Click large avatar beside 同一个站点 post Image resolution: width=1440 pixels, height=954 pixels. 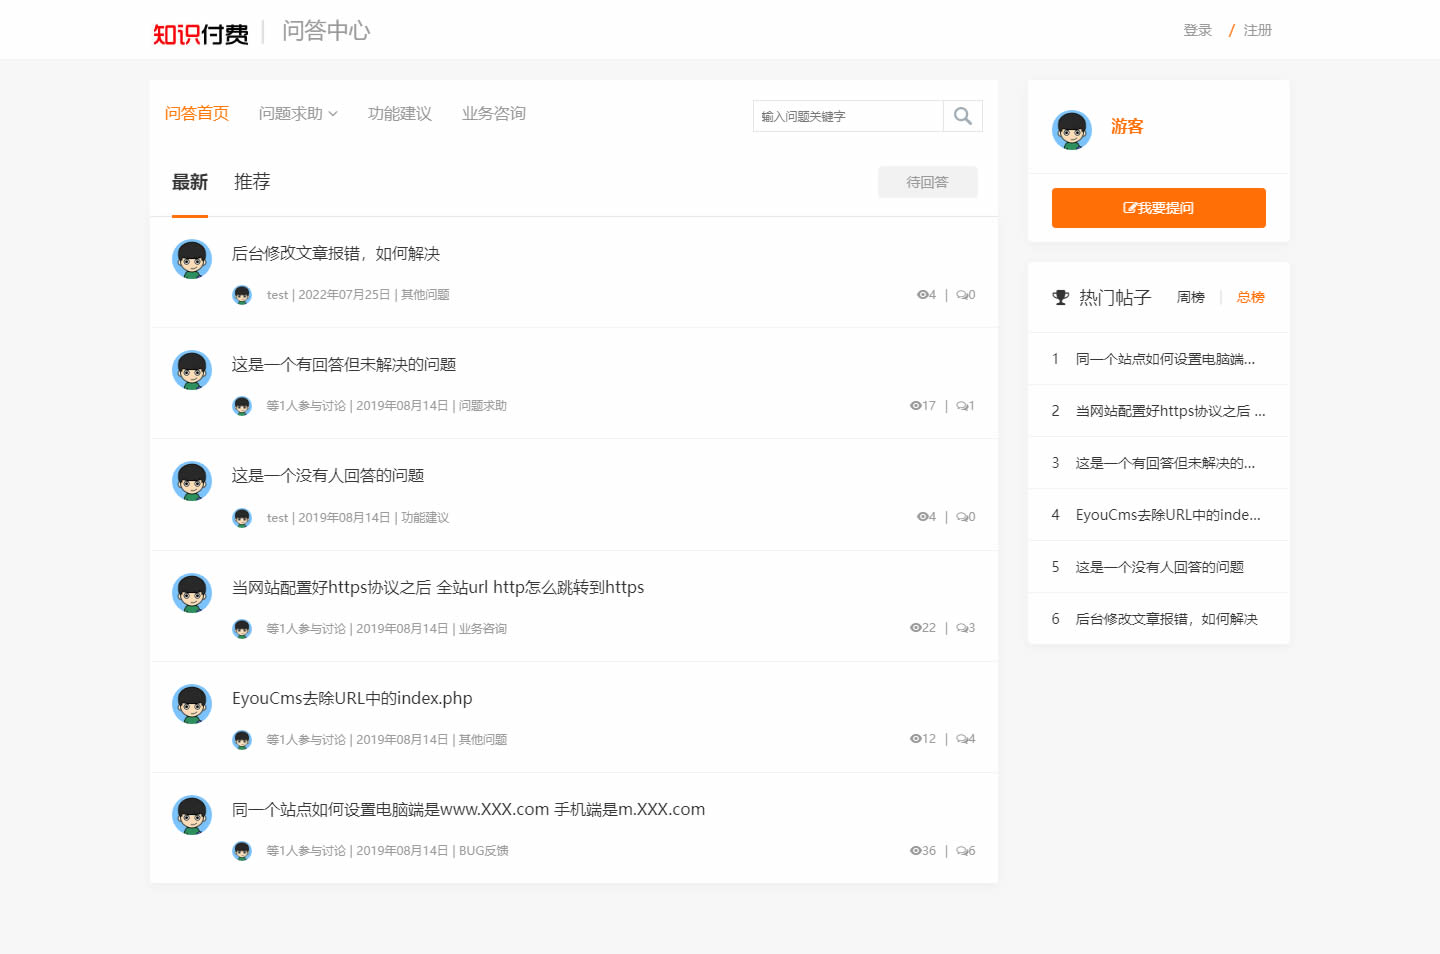pos(192,815)
